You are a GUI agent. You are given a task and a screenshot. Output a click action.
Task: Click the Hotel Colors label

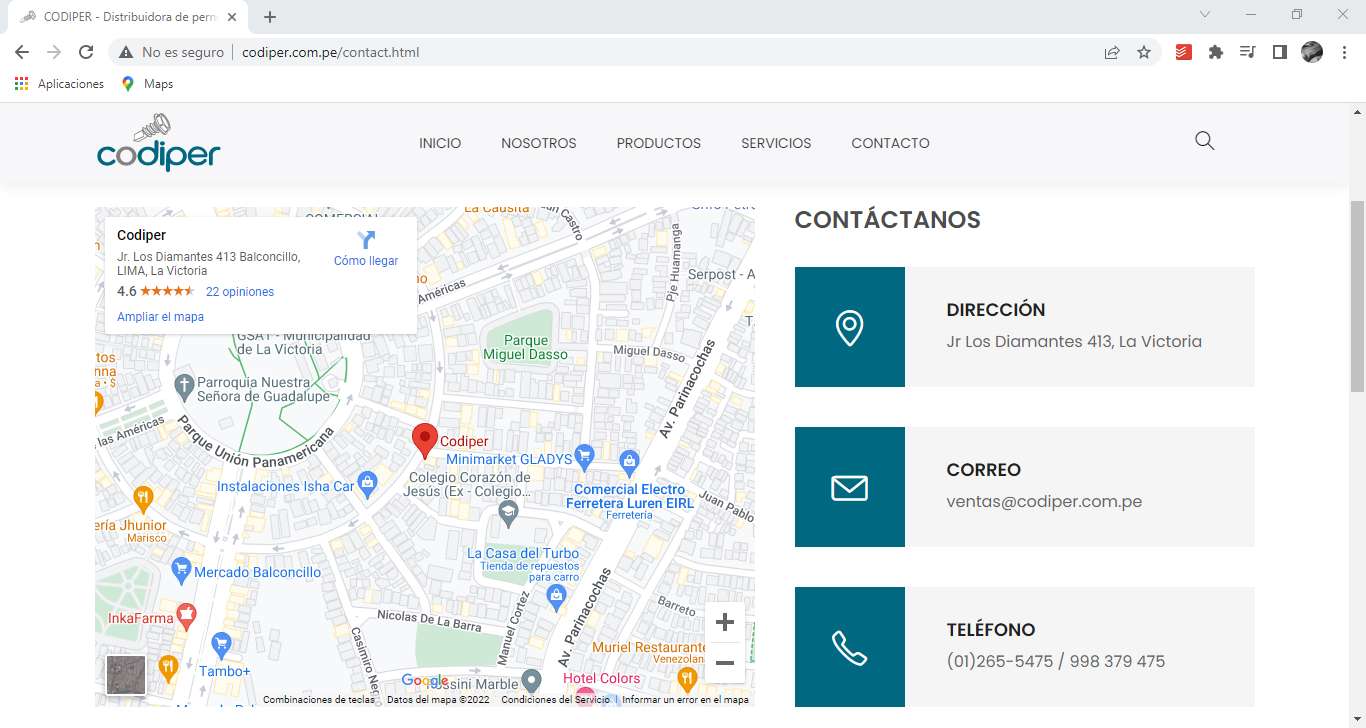(x=602, y=679)
